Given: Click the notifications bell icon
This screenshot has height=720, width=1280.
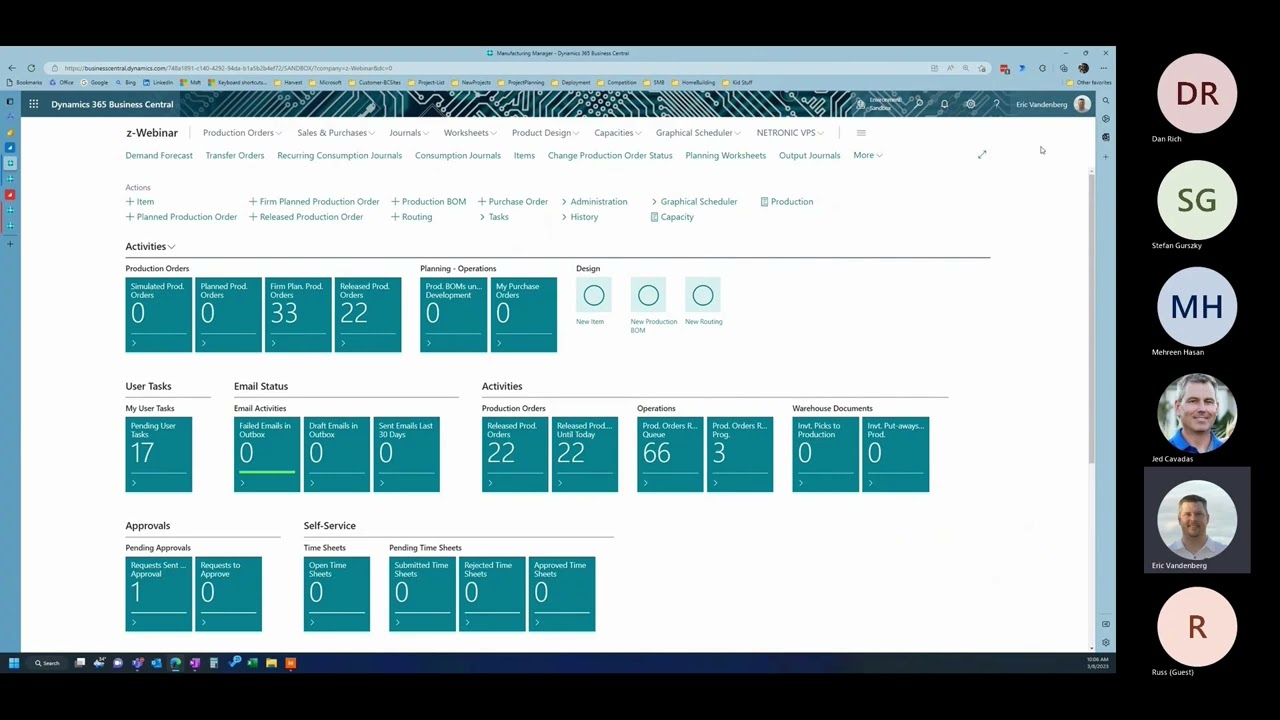Looking at the screenshot, I should coord(944,104).
